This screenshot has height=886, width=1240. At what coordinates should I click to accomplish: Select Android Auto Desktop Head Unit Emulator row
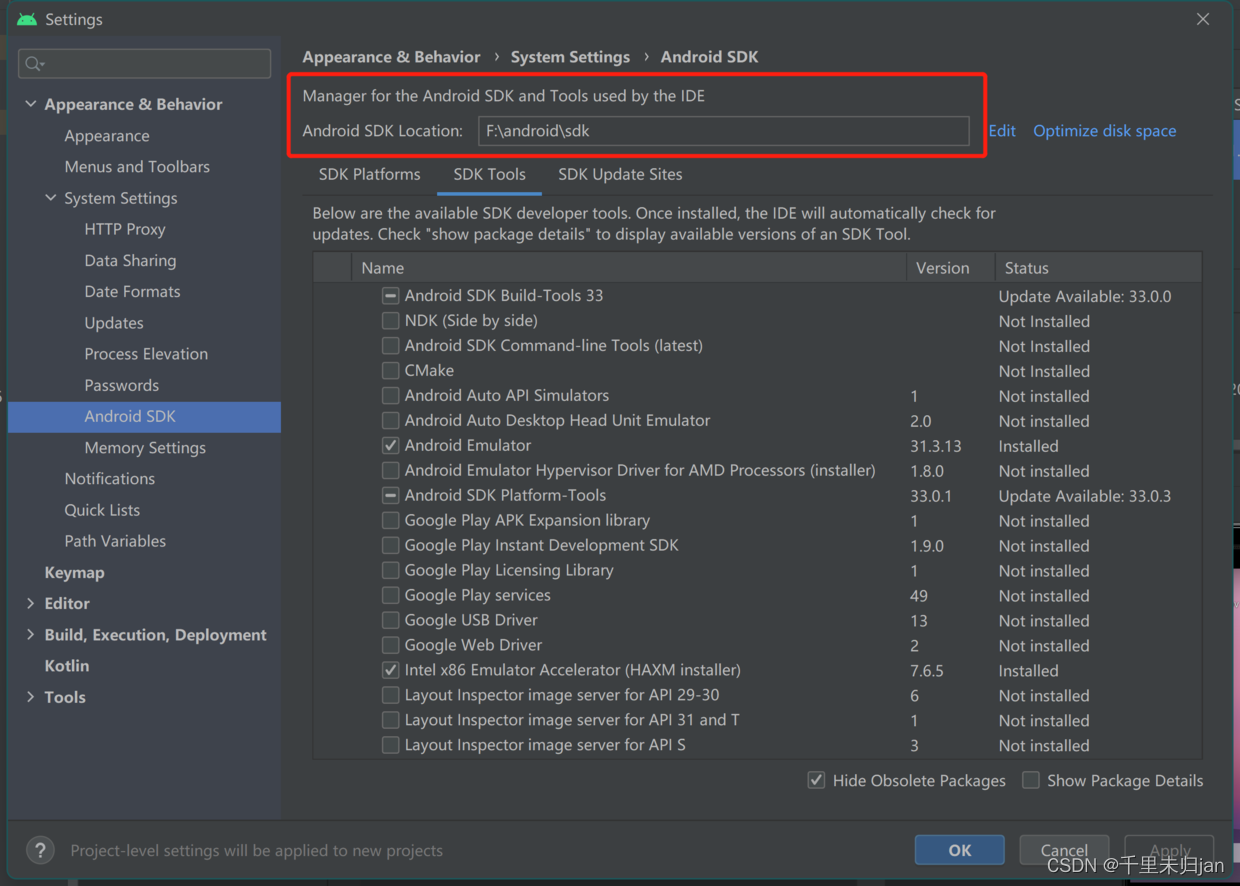pos(757,421)
